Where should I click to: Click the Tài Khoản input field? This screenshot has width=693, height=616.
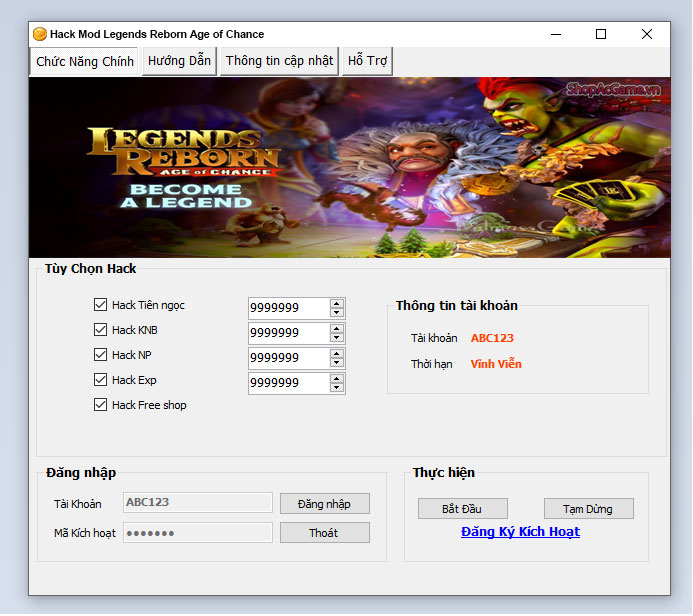point(198,502)
